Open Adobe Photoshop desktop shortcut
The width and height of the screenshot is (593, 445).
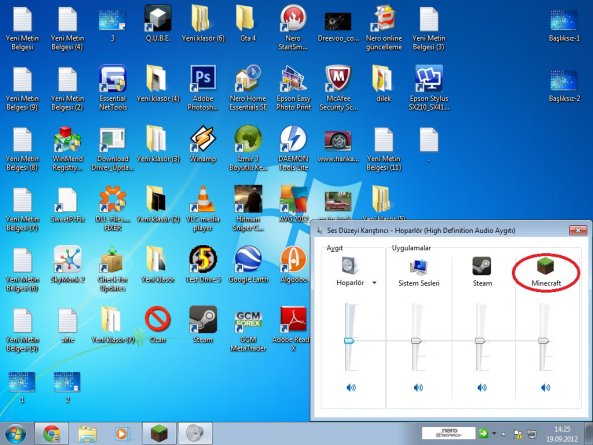pos(203,78)
